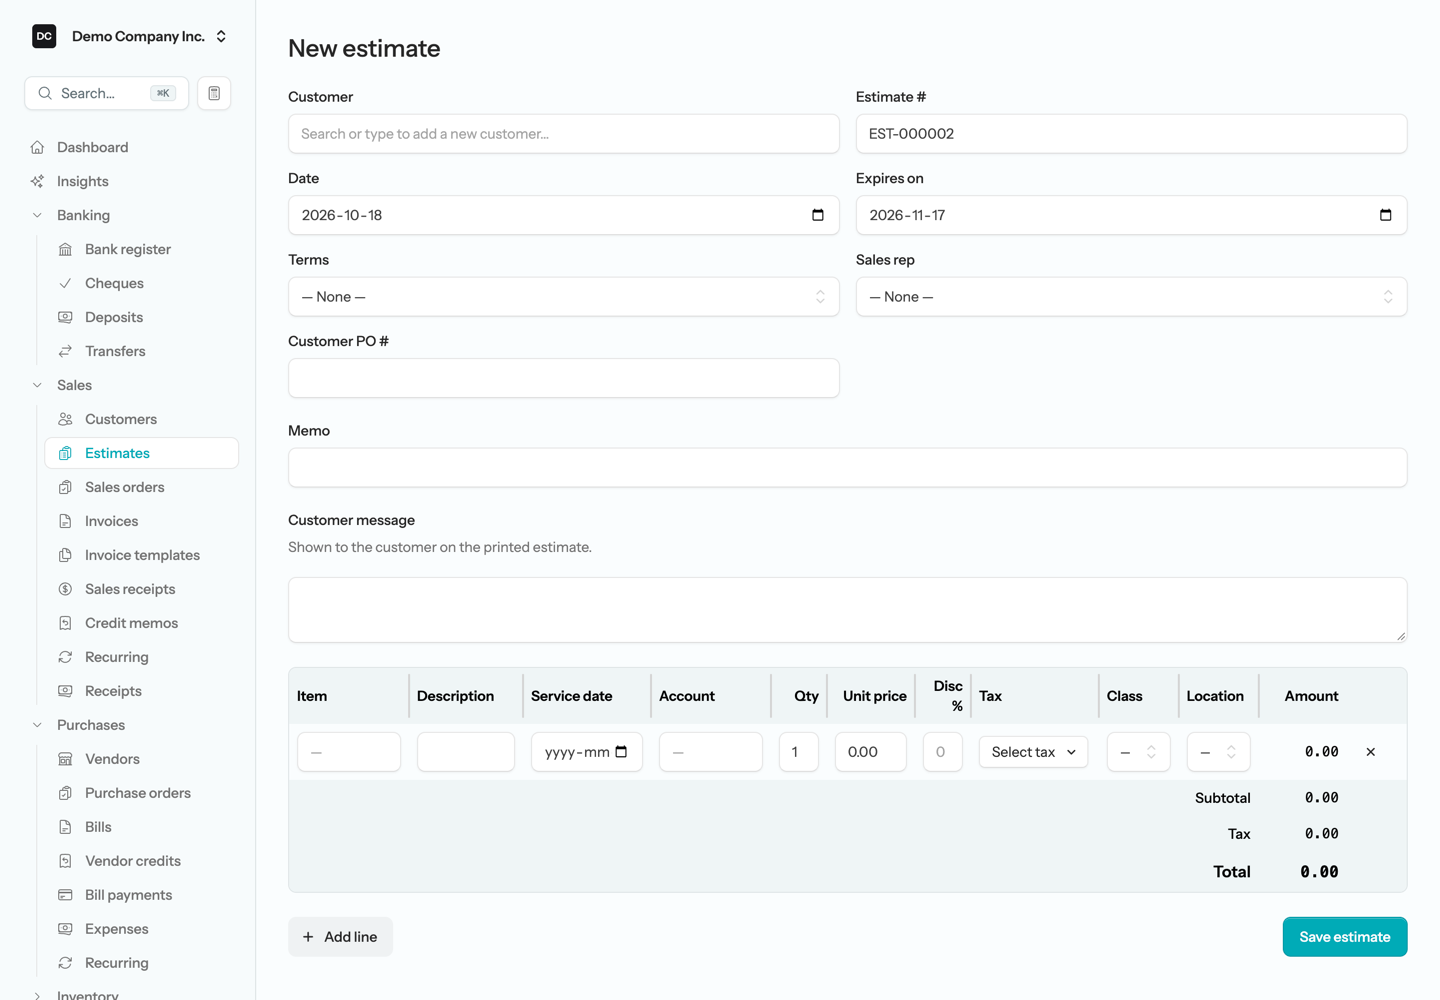Navigate to Invoice templates

click(141, 555)
